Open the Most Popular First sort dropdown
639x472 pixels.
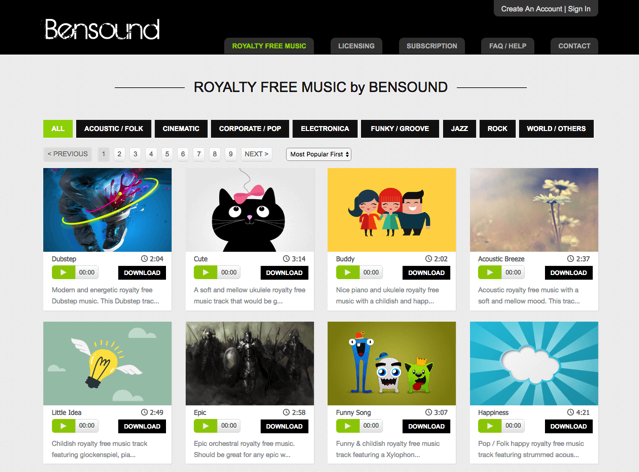tap(319, 154)
